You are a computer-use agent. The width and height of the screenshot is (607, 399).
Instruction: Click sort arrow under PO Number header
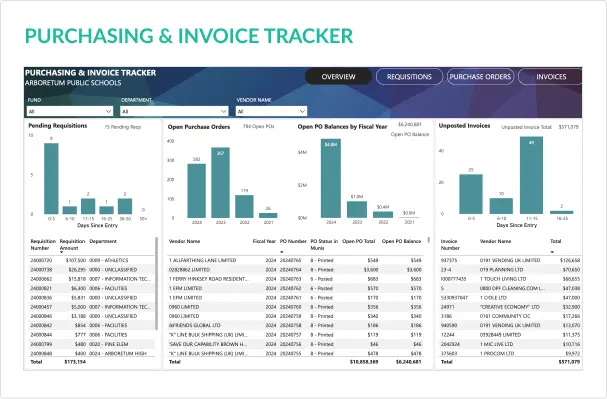281,252
